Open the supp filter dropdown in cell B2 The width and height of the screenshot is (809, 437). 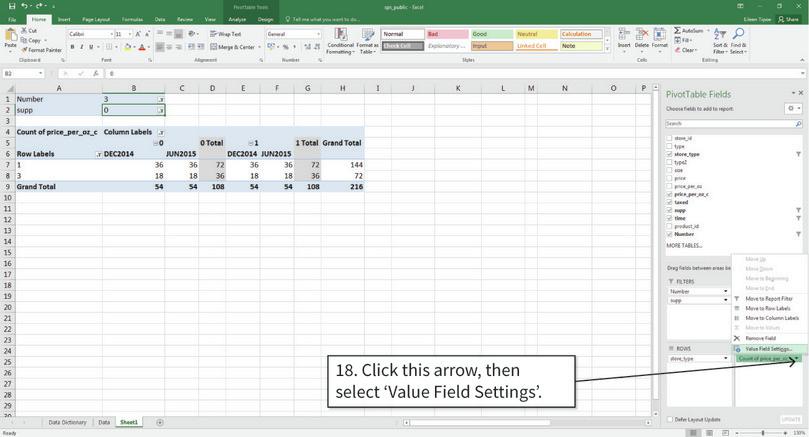point(160,110)
